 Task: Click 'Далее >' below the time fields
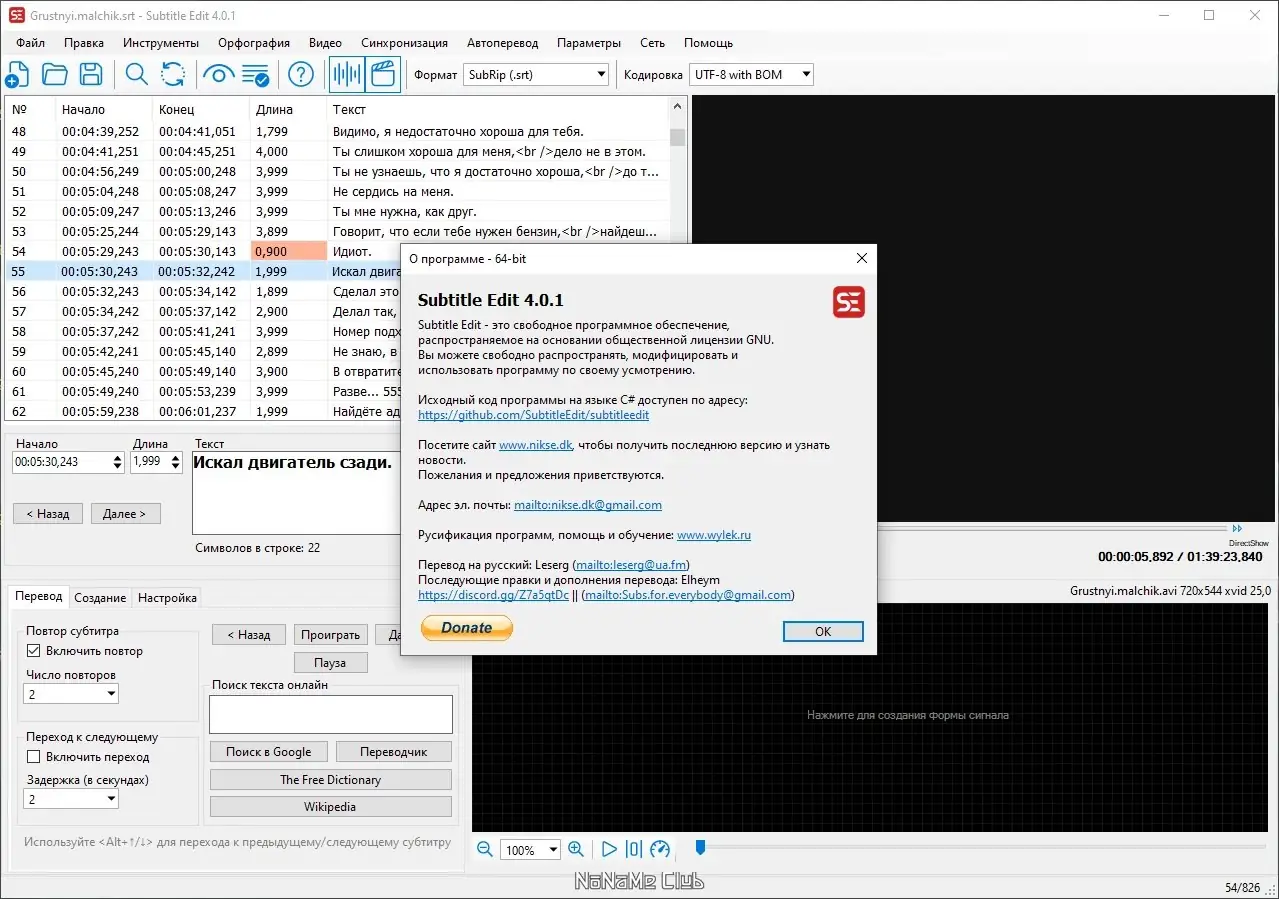125,514
